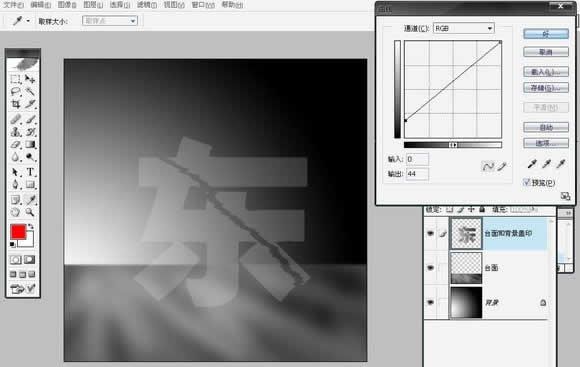Select the Eyedropper tool in the toolbox

[x=30, y=200]
